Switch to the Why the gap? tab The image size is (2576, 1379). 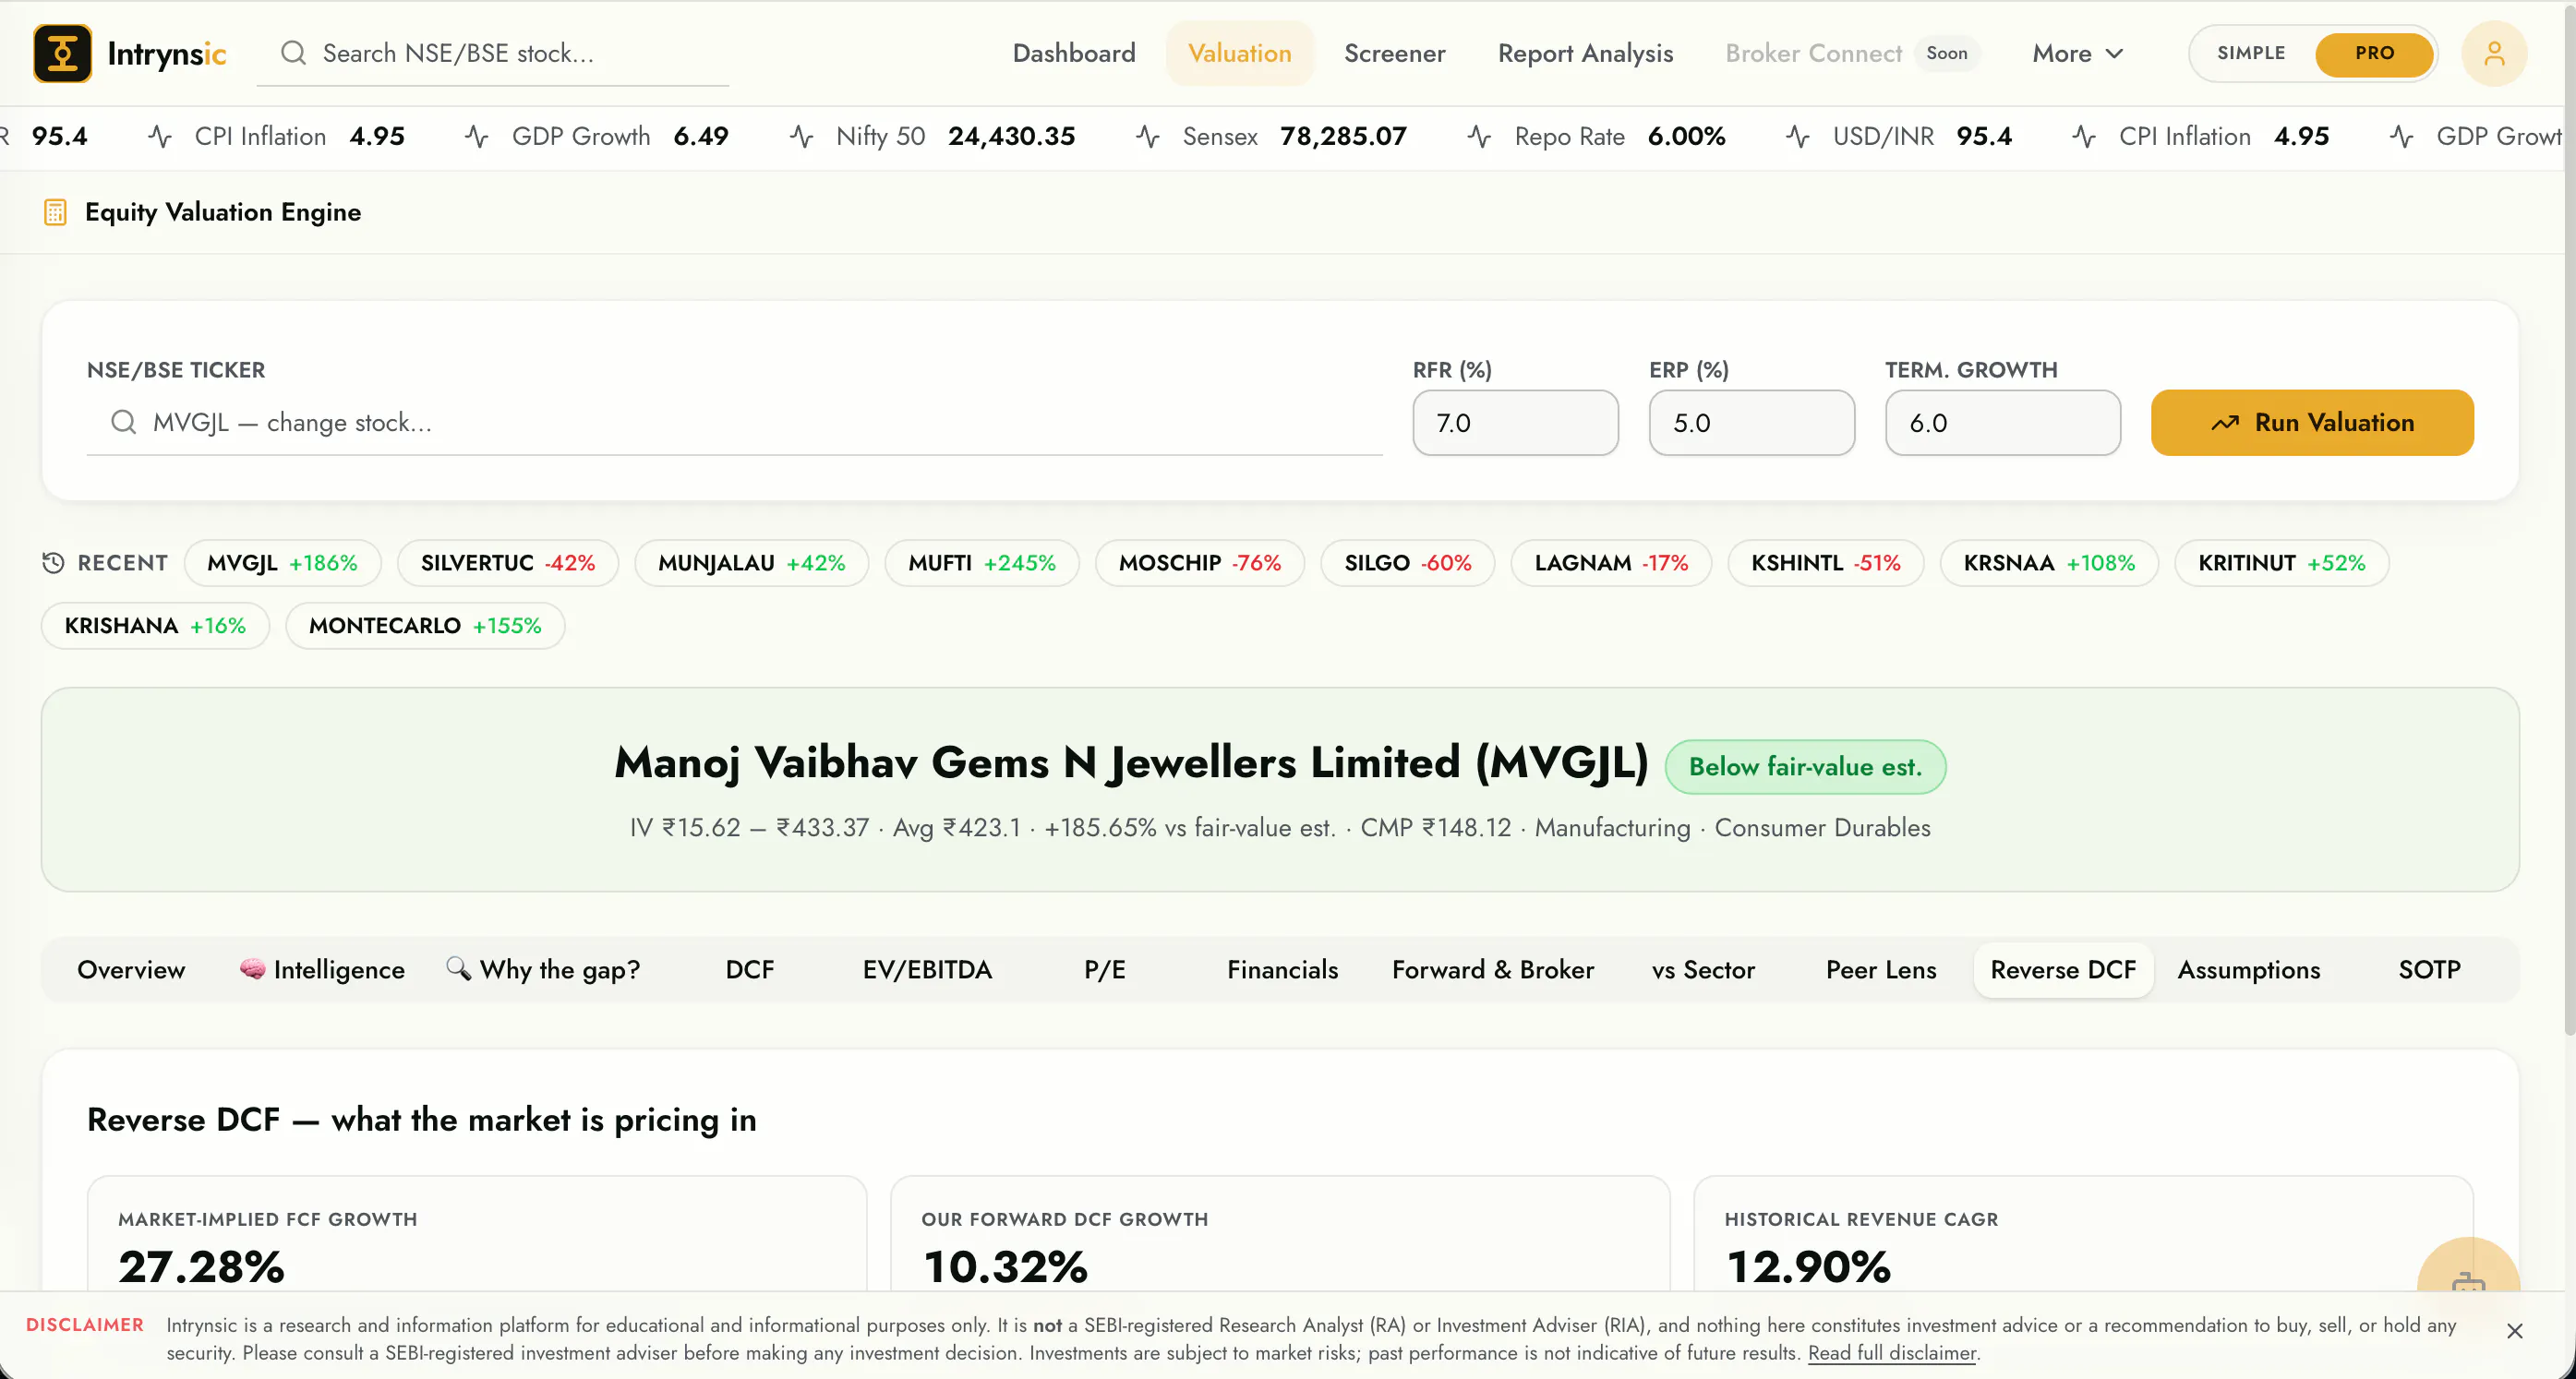(x=543, y=970)
